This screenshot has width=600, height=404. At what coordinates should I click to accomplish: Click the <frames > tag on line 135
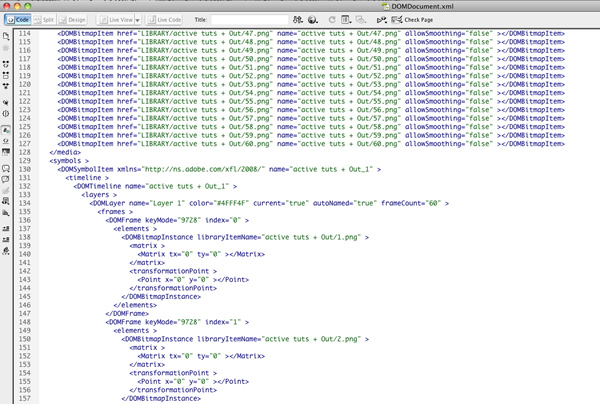pos(115,212)
